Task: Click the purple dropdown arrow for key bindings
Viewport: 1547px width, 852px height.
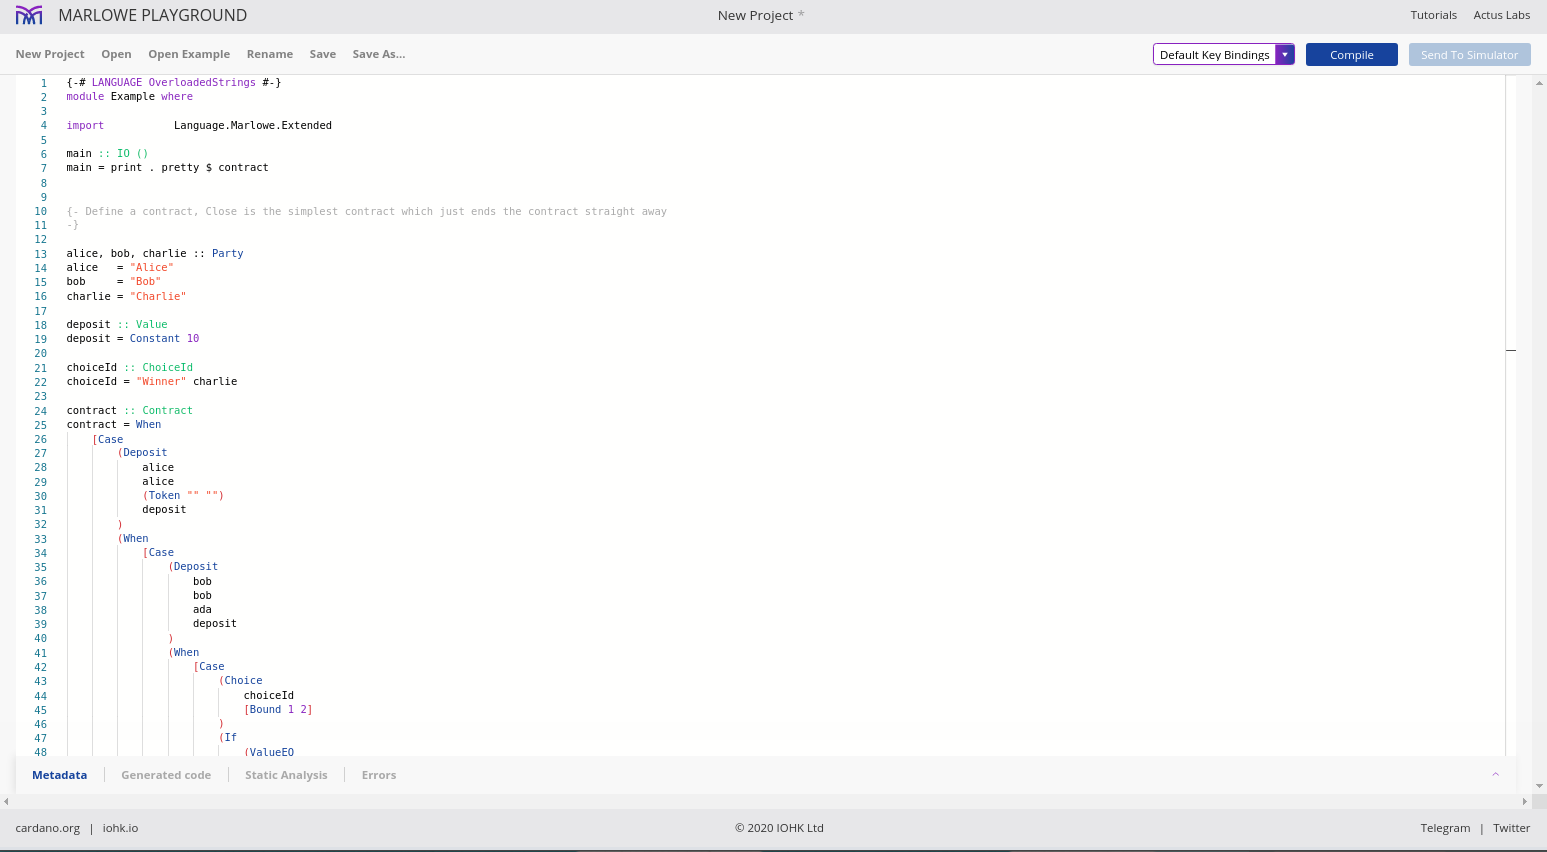Action: [x=1285, y=55]
